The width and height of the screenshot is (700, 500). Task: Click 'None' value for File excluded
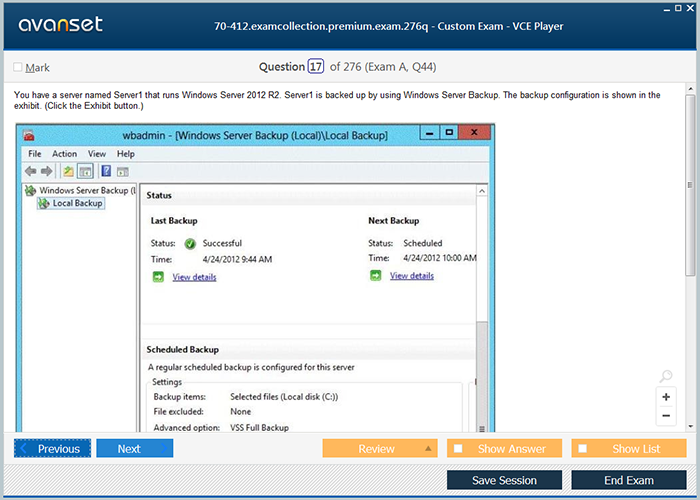click(241, 412)
